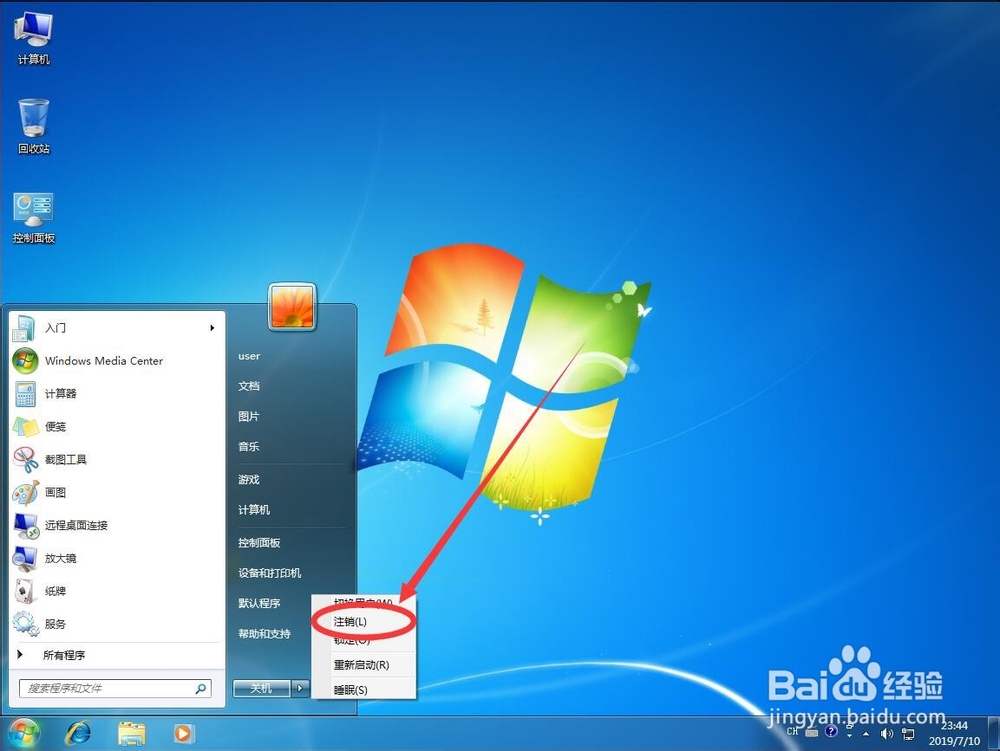Click the 纸牌 solitaire card icon
The height and width of the screenshot is (751, 1000).
[24, 592]
